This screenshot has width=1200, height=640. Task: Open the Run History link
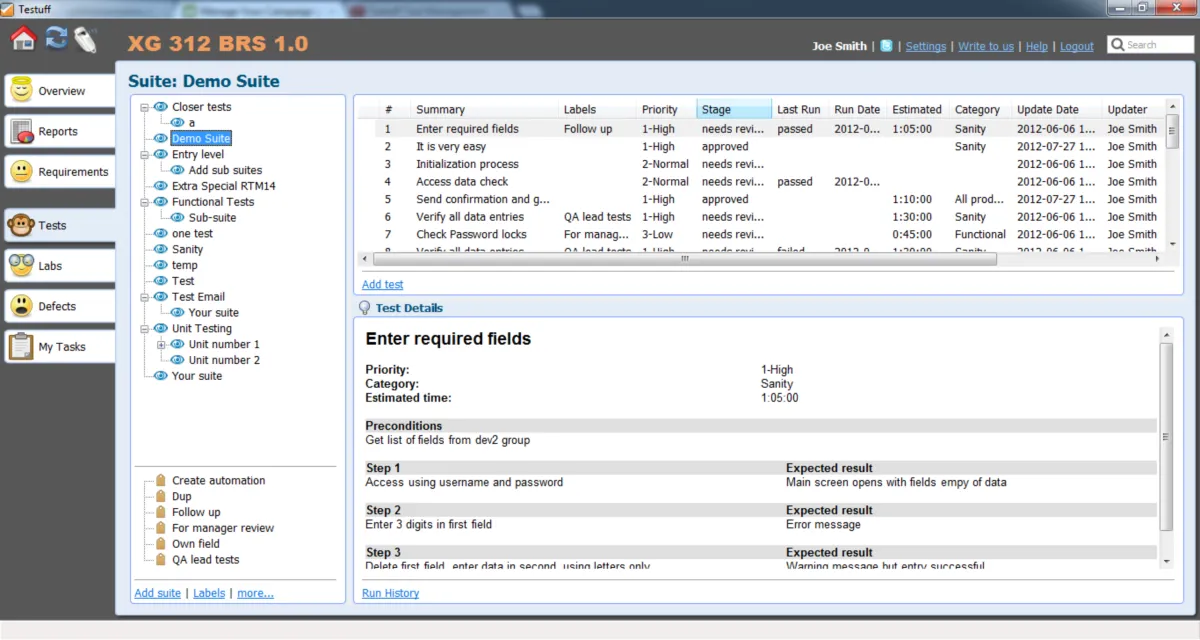[x=390, y=593]
